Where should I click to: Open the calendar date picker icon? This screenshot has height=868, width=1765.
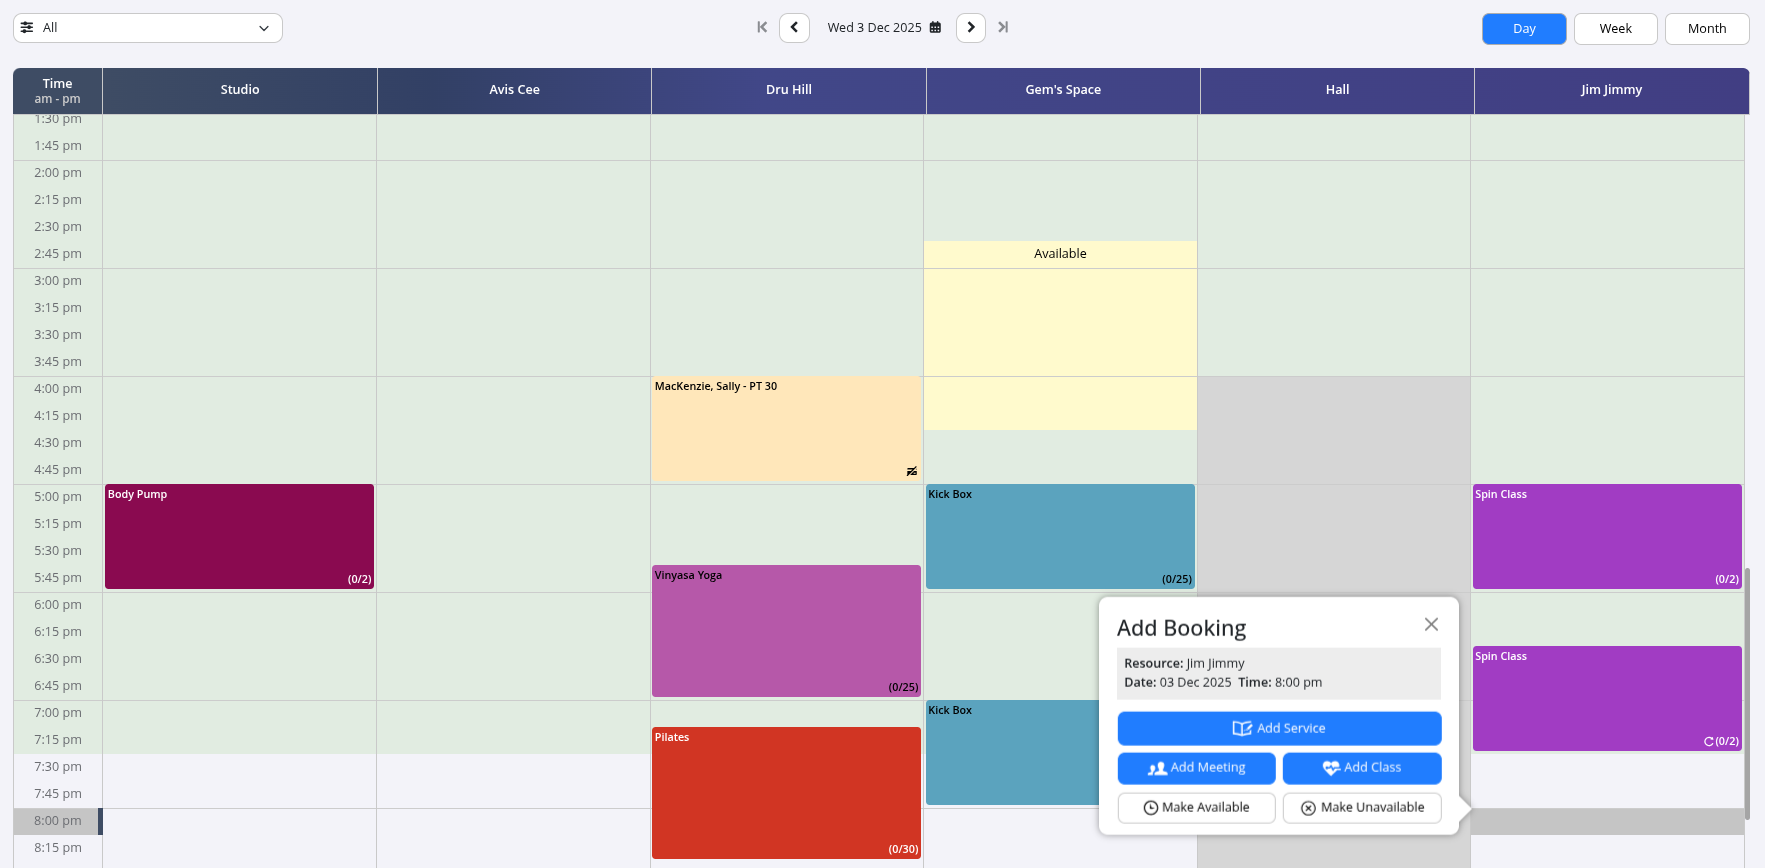935,28
